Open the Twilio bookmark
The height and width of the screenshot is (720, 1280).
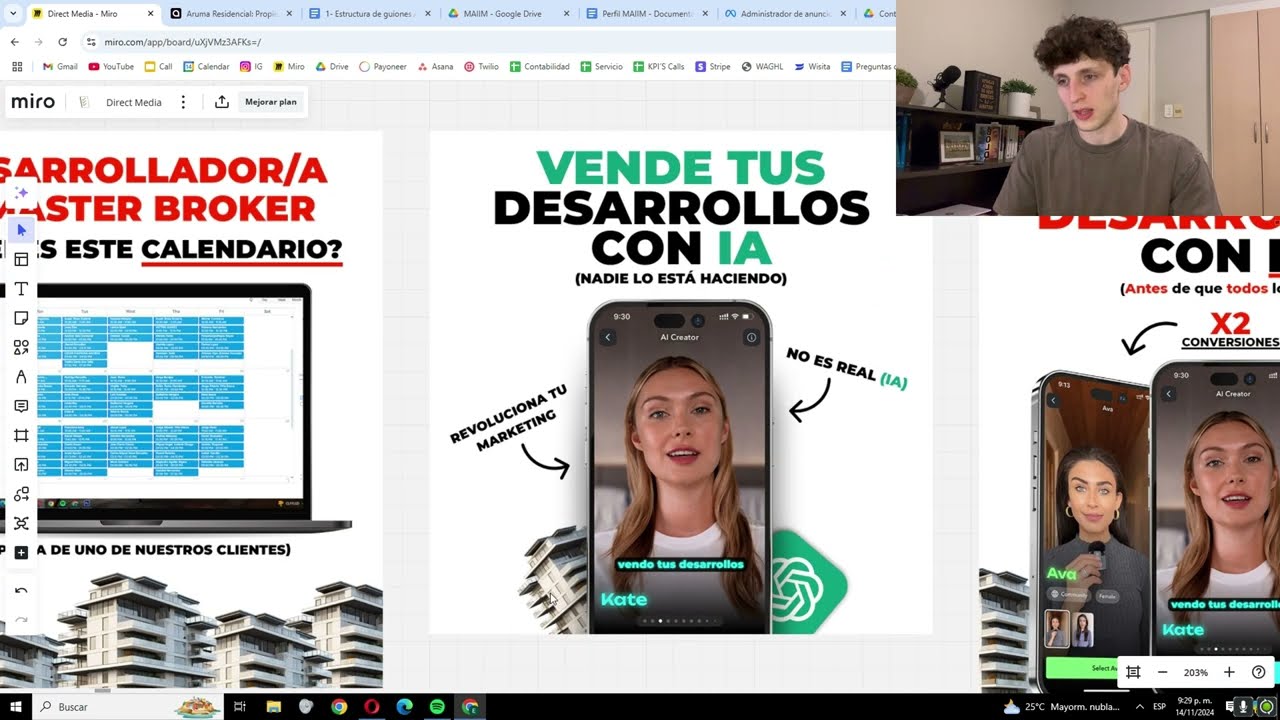(481, 67)
